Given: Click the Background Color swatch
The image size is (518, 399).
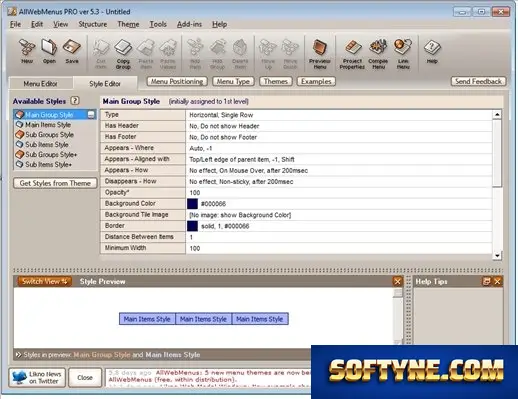Looking at the screenshot, I should click(x=192, y=204).
